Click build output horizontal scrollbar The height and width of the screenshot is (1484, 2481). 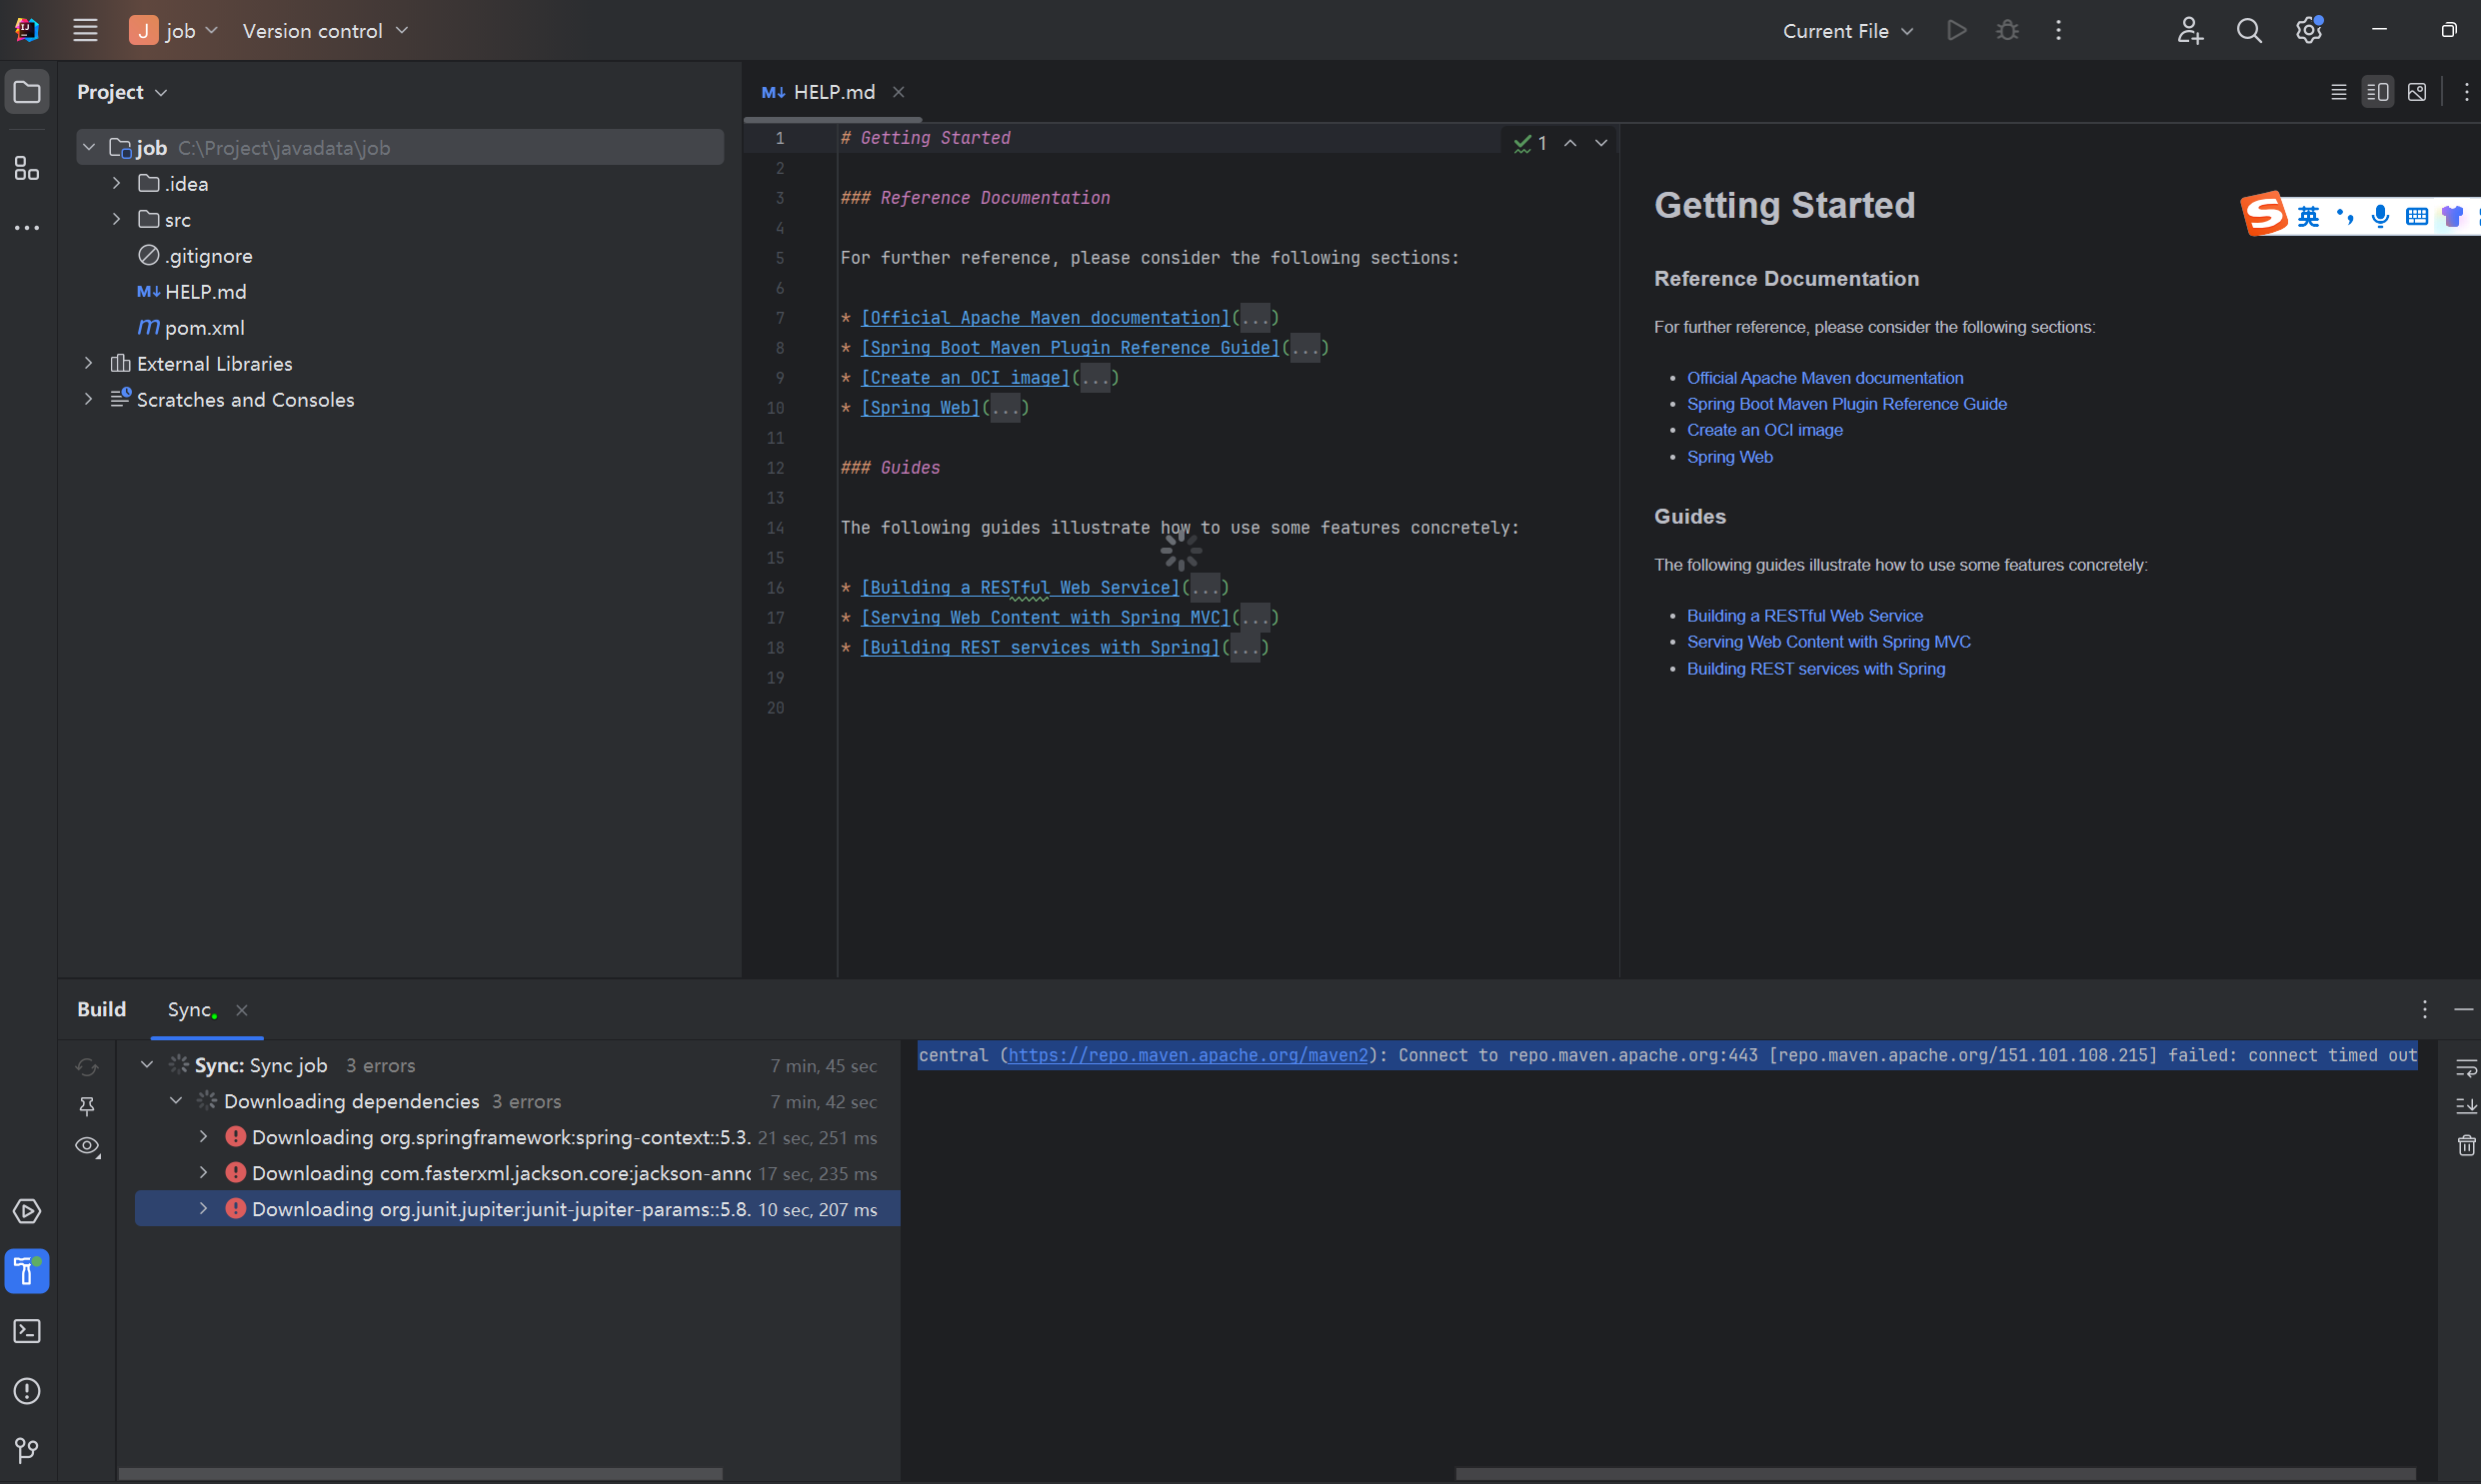[x=1935, y=1474]
